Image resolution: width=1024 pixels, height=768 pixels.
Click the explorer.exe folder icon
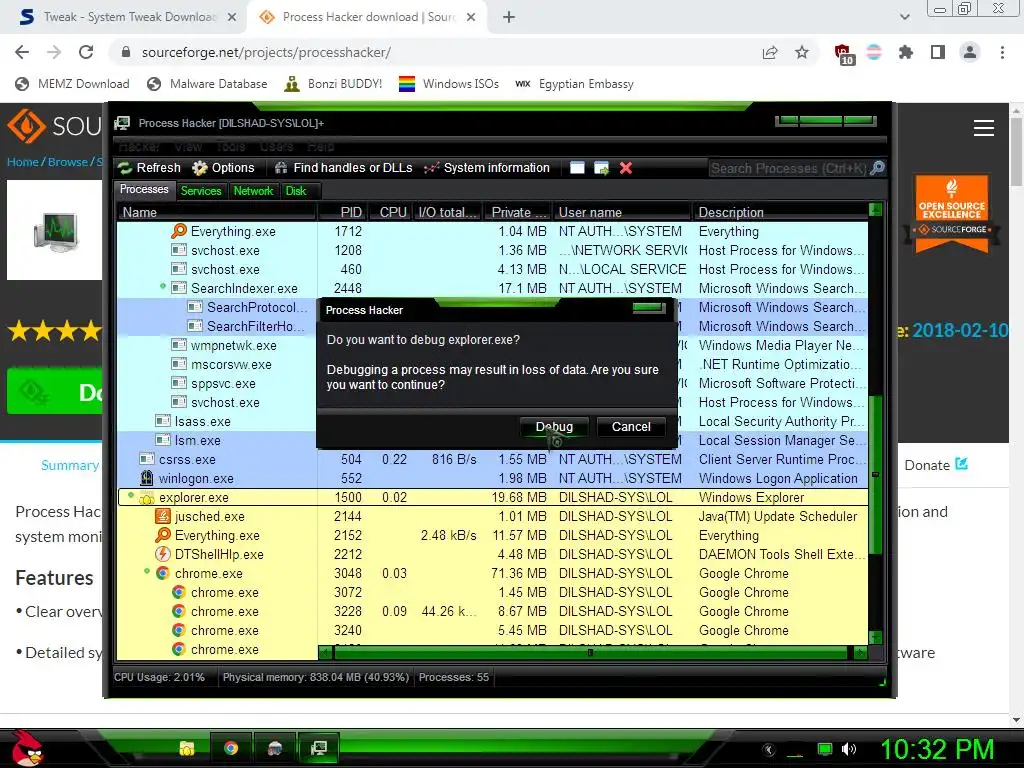point(147,498)
